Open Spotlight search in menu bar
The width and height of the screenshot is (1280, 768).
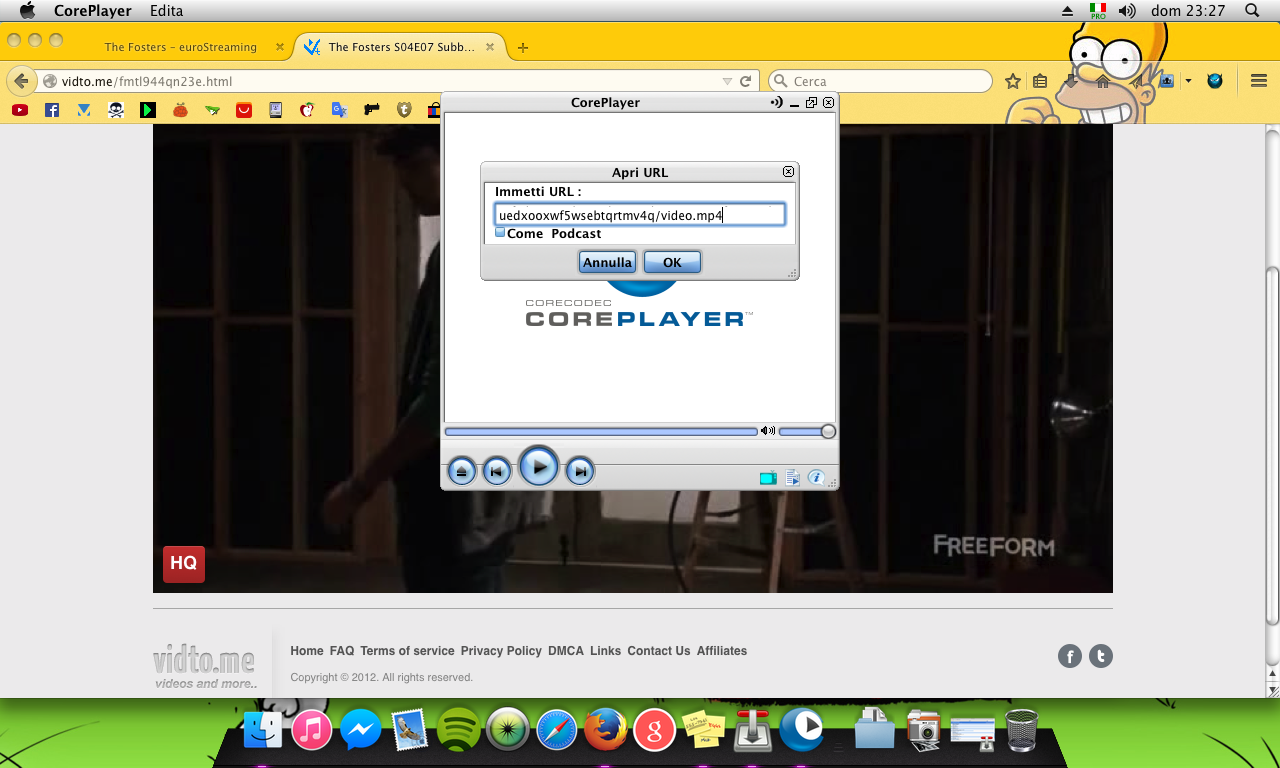(x=1252, y=11)
